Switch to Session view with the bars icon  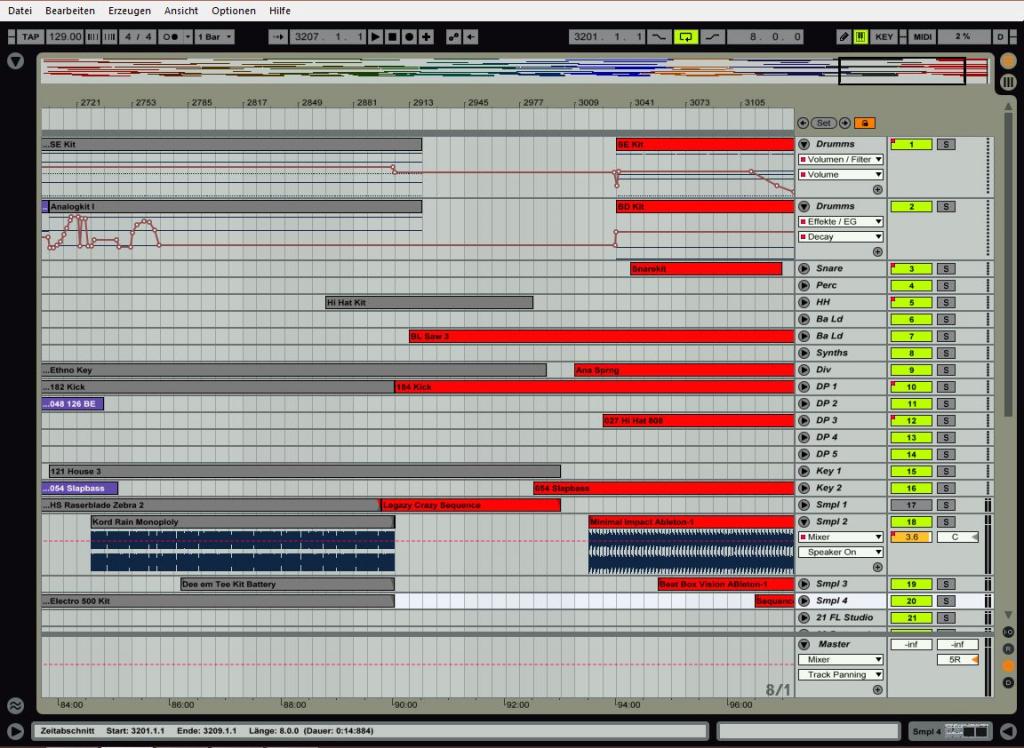pos(1008,82)
